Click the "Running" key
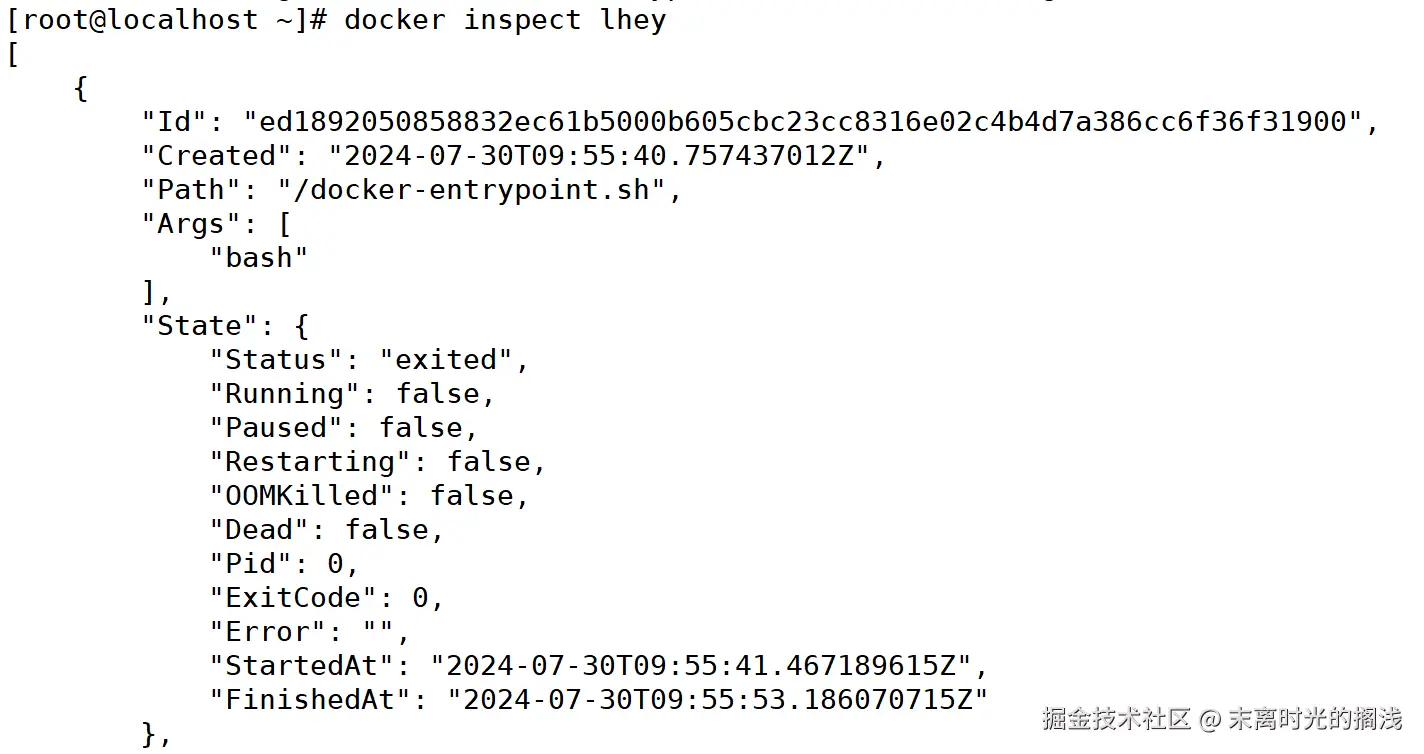The height and width of the screenshot is (754, 1424). tap(284, 394)
